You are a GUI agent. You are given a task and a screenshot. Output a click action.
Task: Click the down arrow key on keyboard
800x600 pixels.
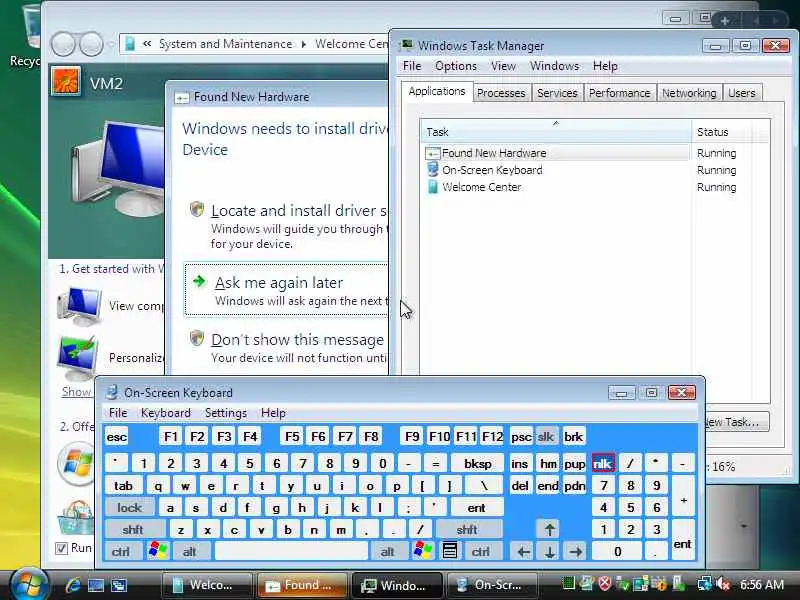(x=549, y=551)
